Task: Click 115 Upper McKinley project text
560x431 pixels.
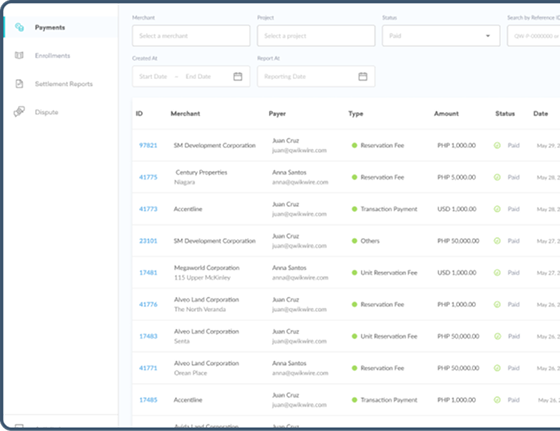Action: [x=202, y=277]
